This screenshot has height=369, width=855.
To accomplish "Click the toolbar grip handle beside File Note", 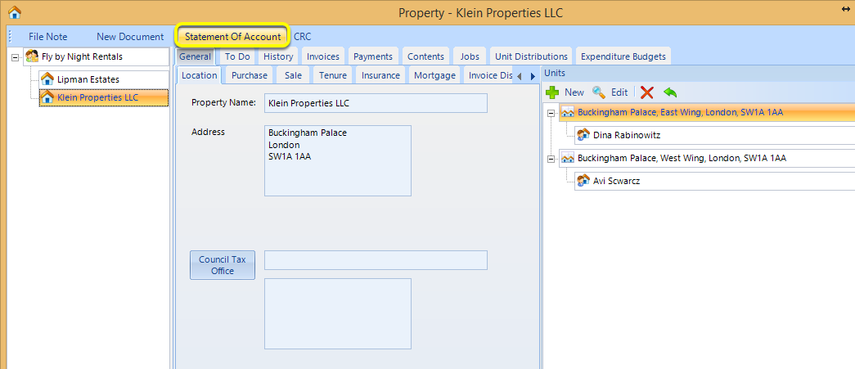I will (x=10, y=37).
